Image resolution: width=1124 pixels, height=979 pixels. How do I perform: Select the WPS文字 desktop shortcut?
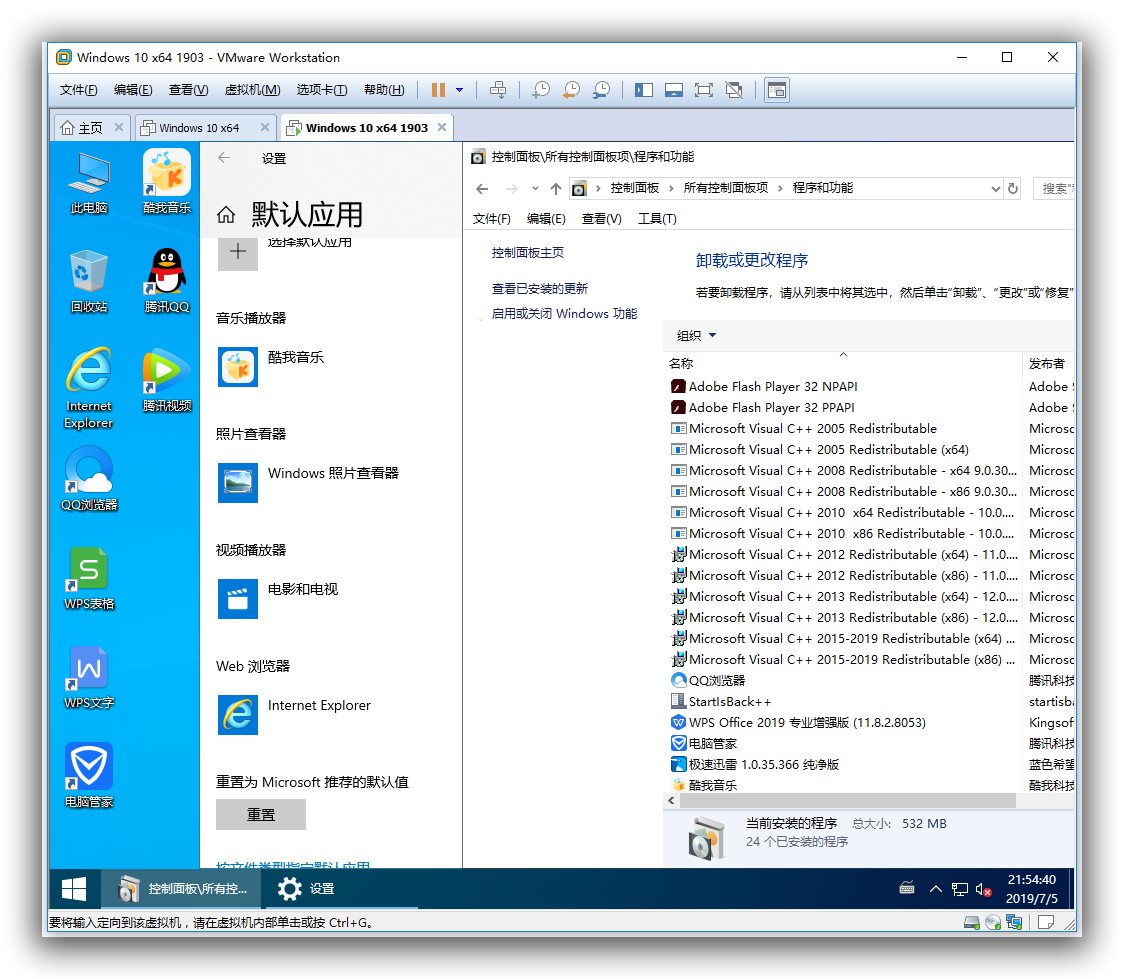[x=89, y=677]
